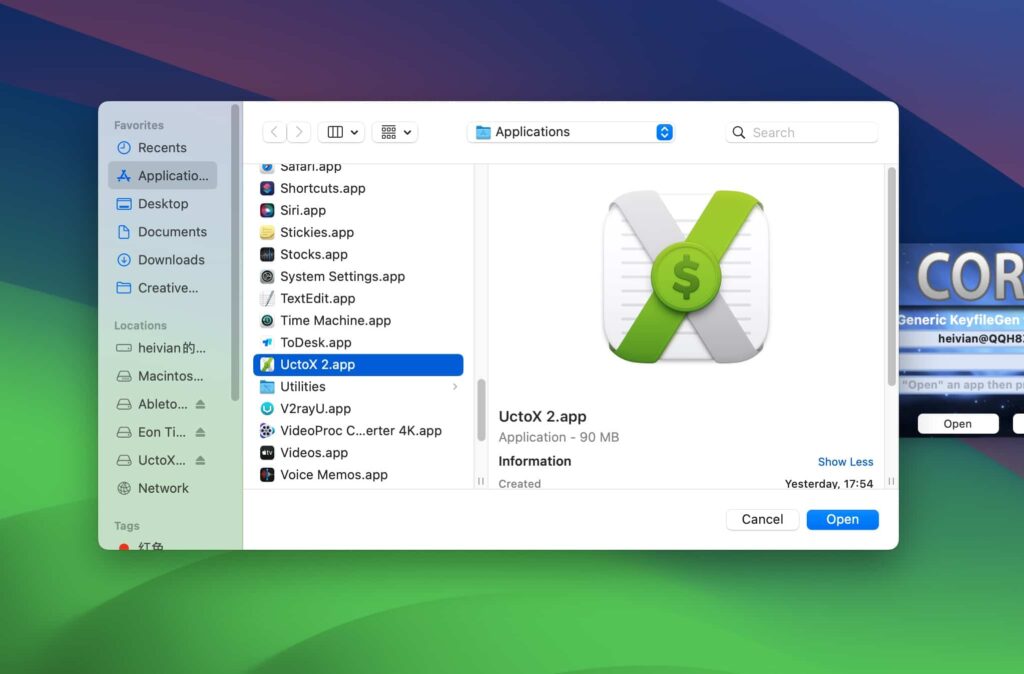Collapse details with Show Less
This screenshot has height=674, width=1024.
[x=845, y=462]
